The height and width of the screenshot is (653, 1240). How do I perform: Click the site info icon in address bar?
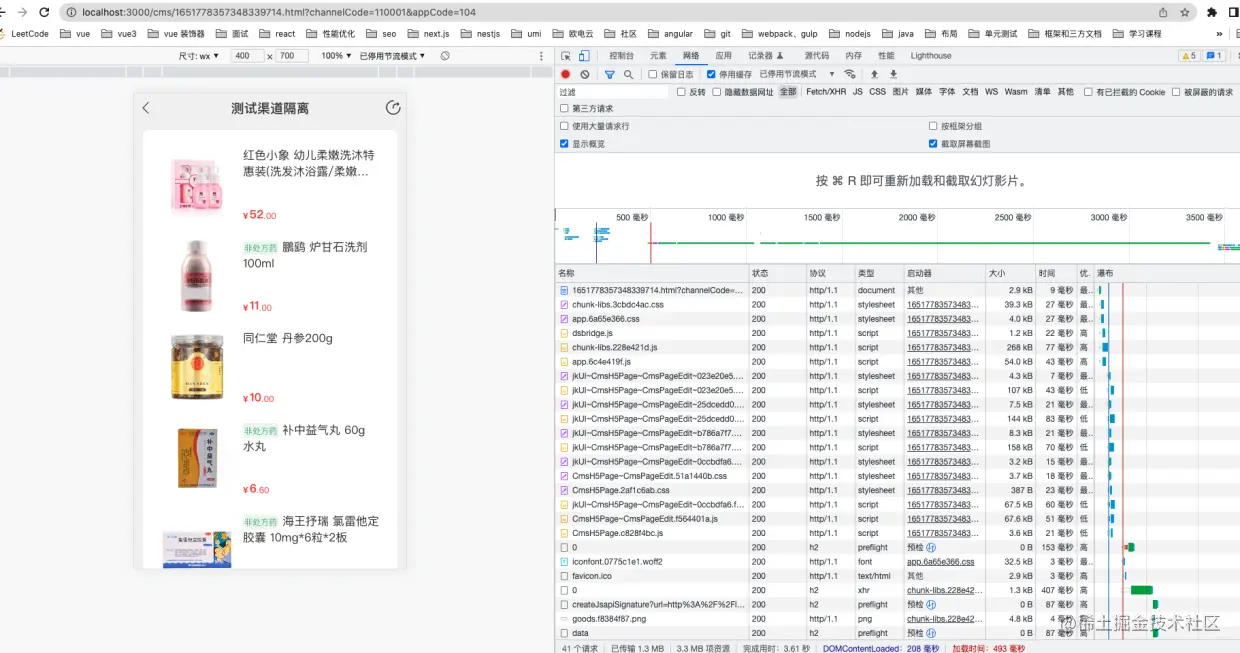72,12
